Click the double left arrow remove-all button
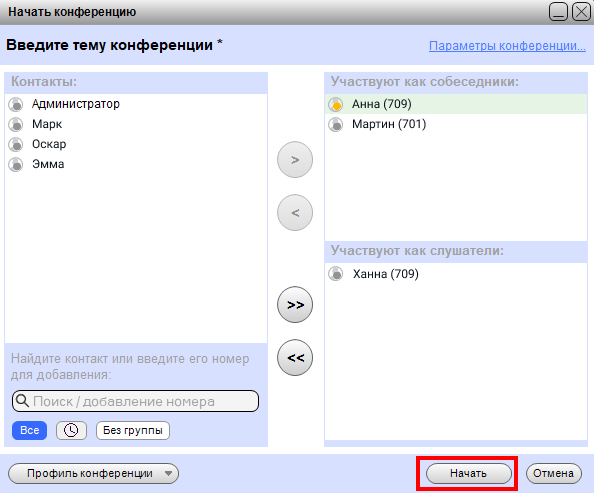This screenshot has height=493, width=594. [295, 357]
